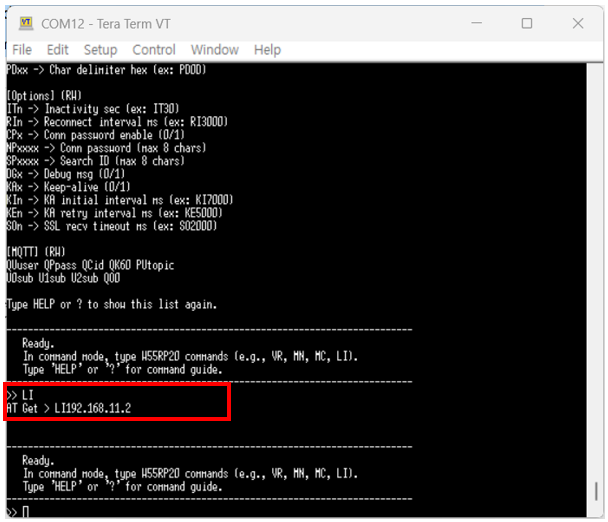Minimize the Tera Term window
This screenshot has width=608, height=522.
point(476,23)
